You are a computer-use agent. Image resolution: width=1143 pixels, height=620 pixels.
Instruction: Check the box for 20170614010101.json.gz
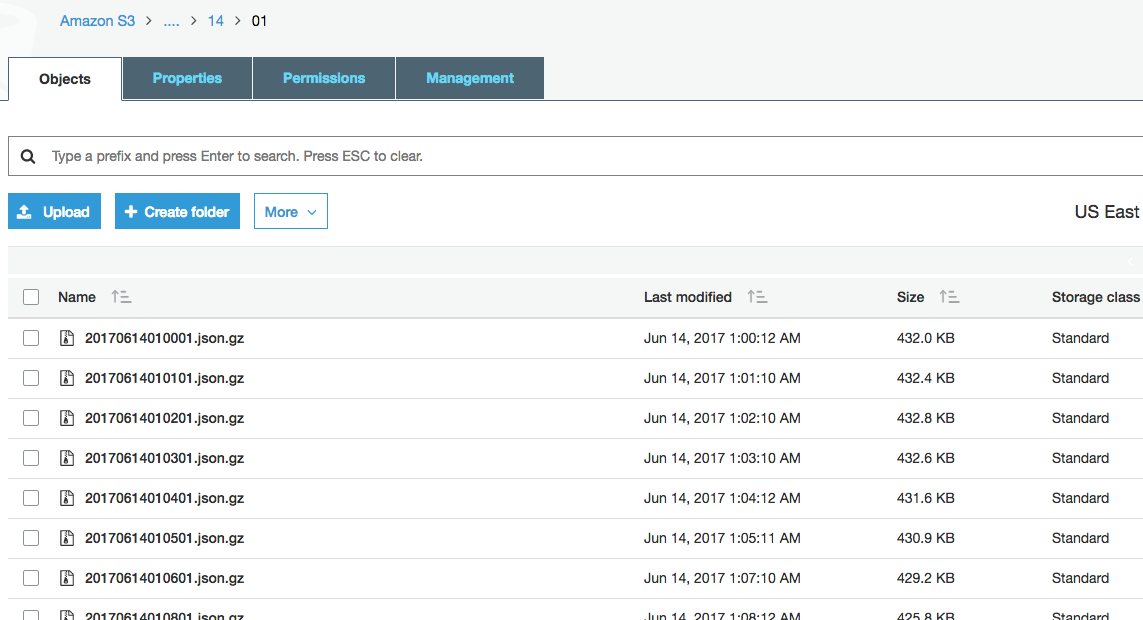pos(31,378)
